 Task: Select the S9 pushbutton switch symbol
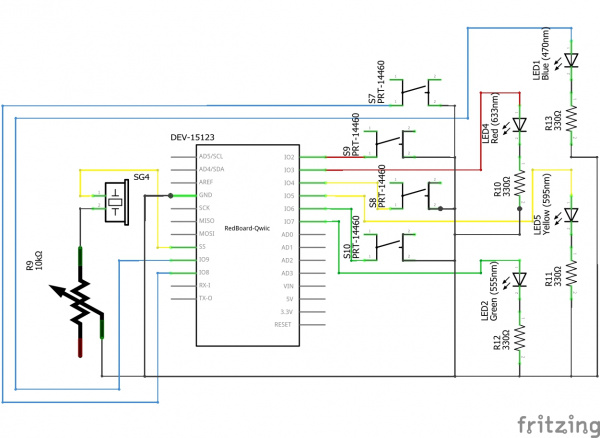point(390,145)
